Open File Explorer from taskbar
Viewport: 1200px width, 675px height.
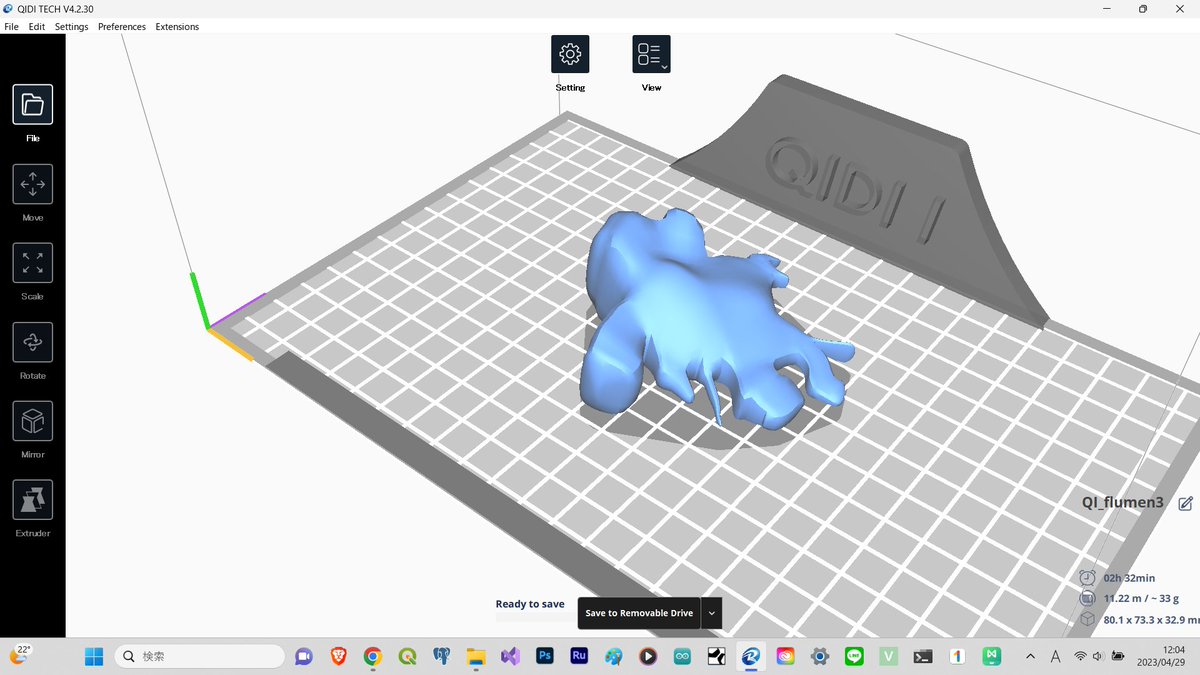click(x=476, y=656)
